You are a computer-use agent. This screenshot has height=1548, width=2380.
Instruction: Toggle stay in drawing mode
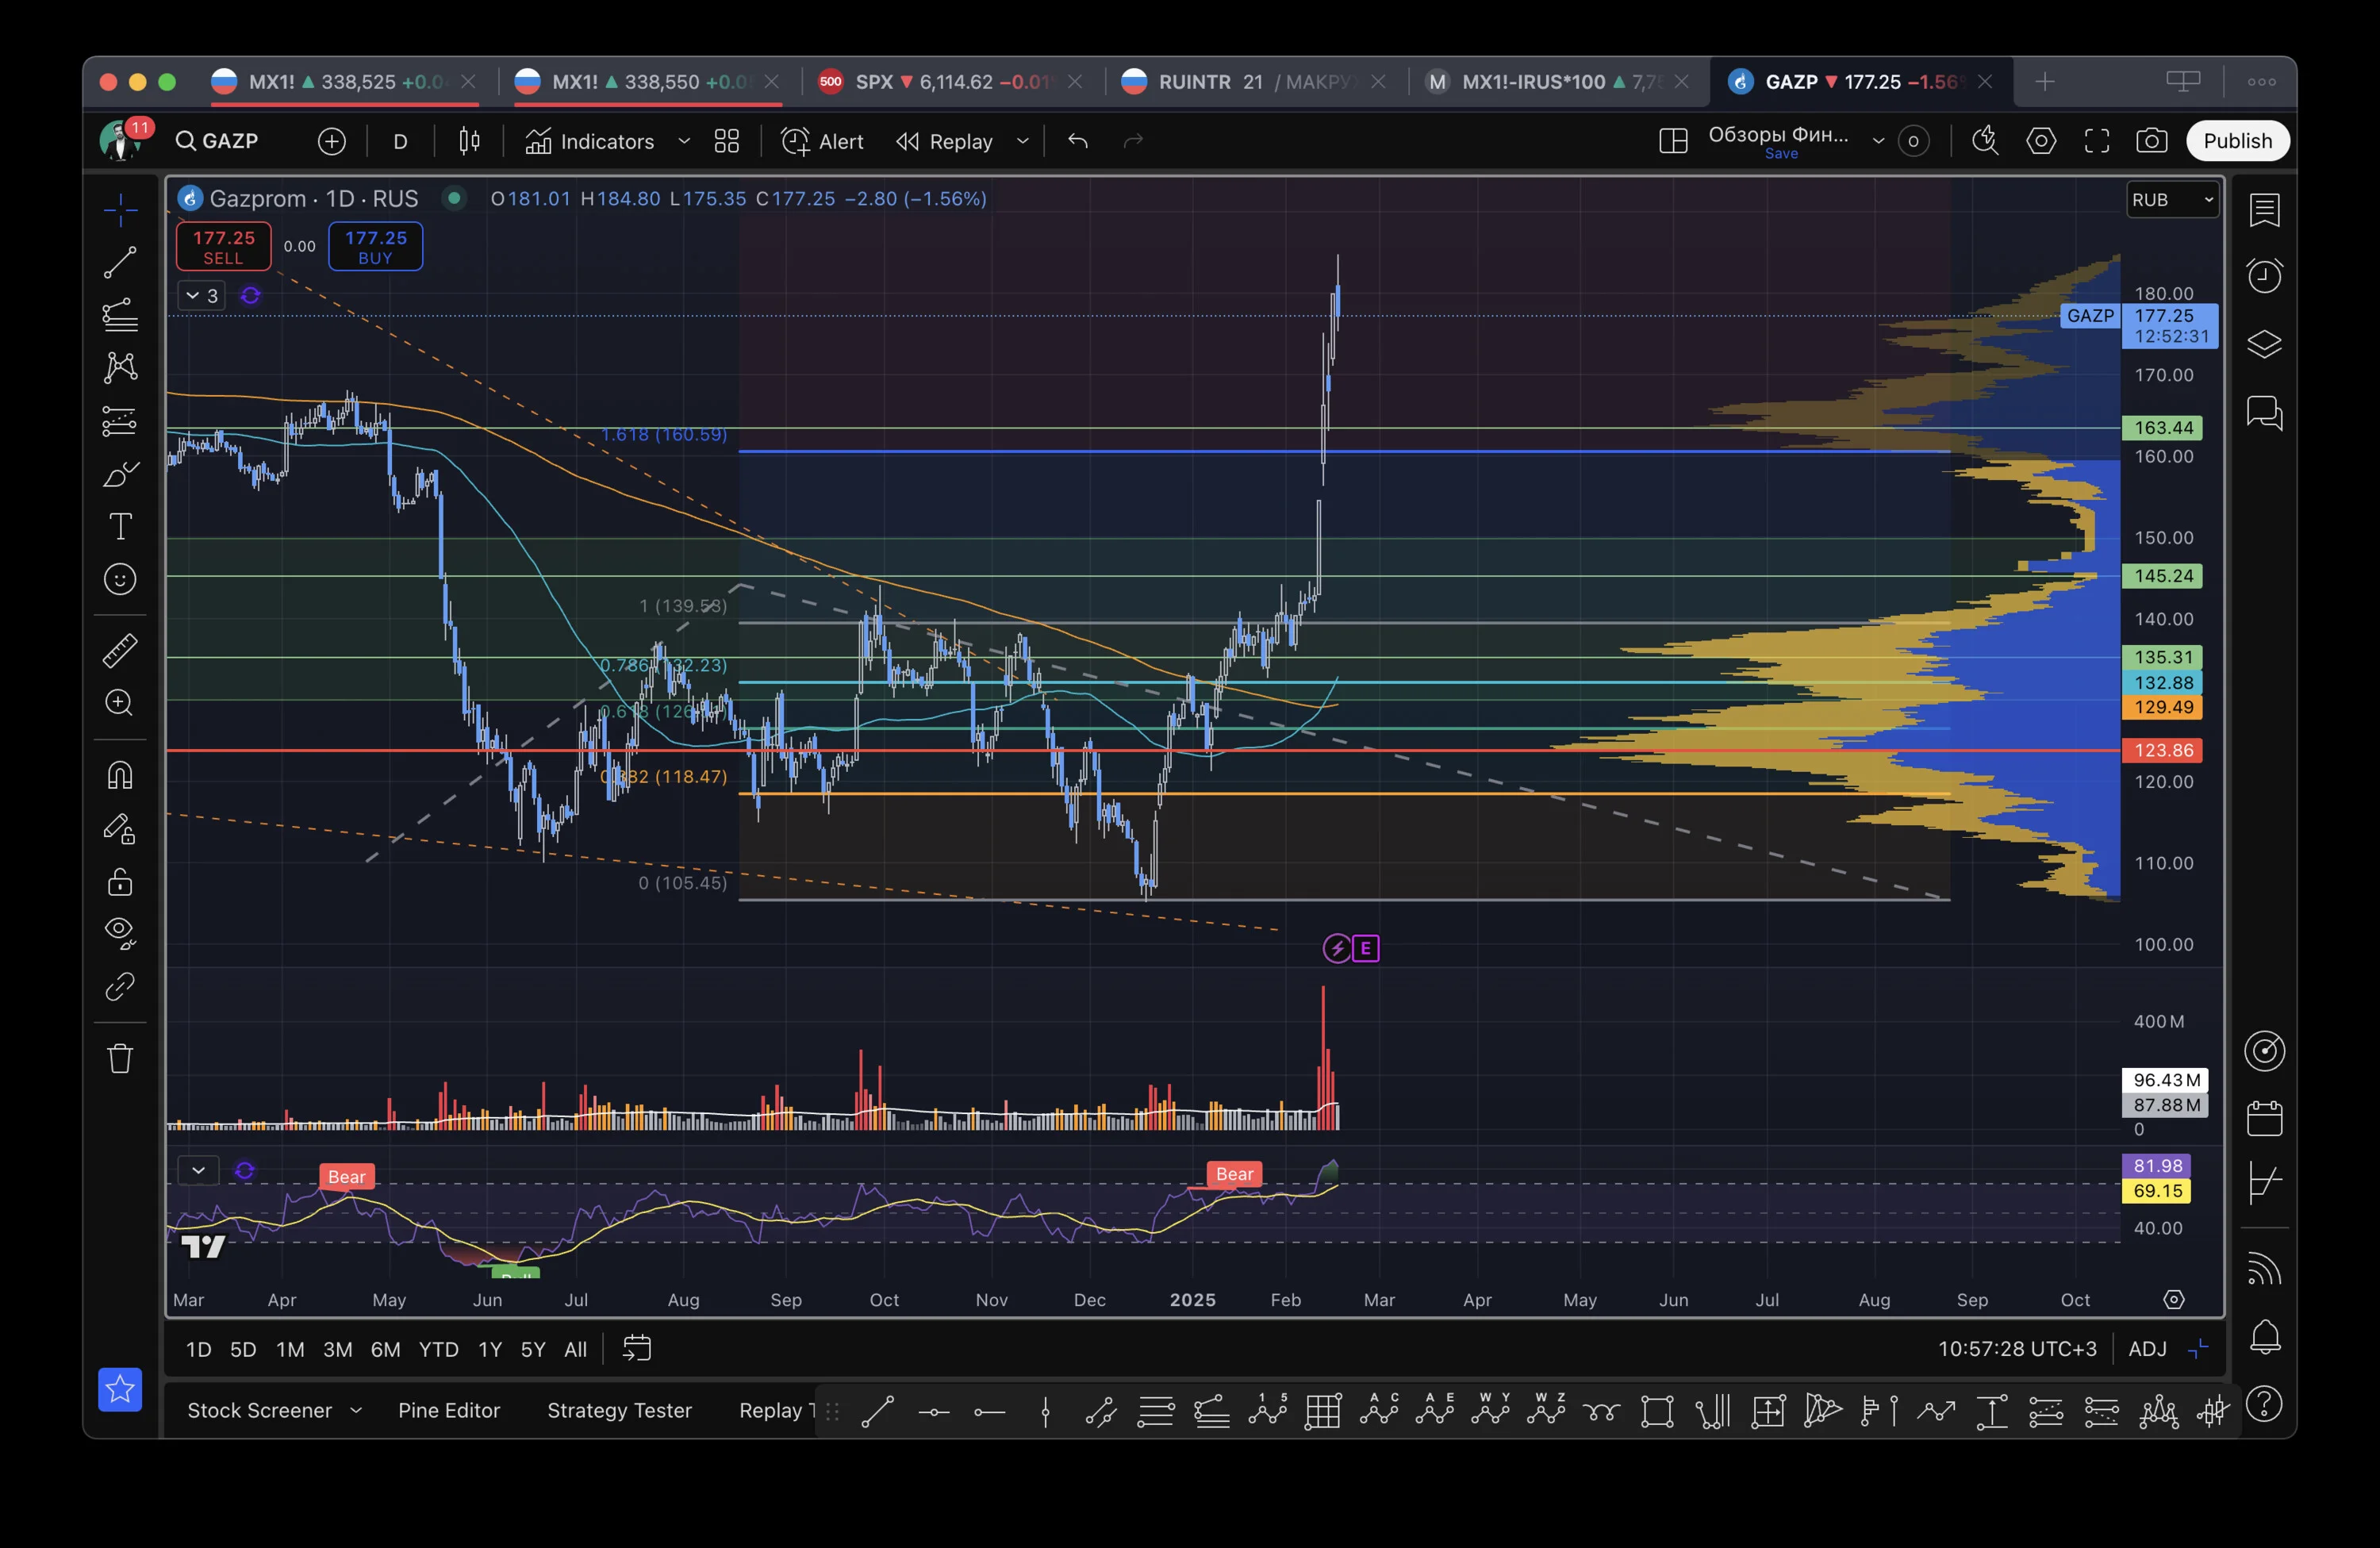(120, 828)
